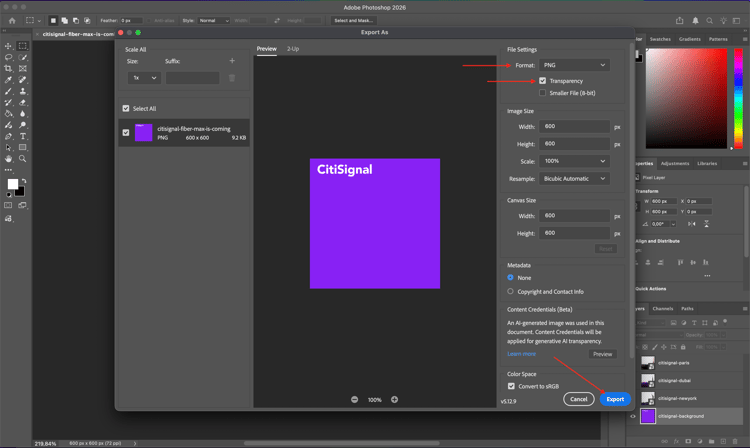750x448 pixels.
Task: Go to Photoshop Home screen
Action: pos(12,20)
